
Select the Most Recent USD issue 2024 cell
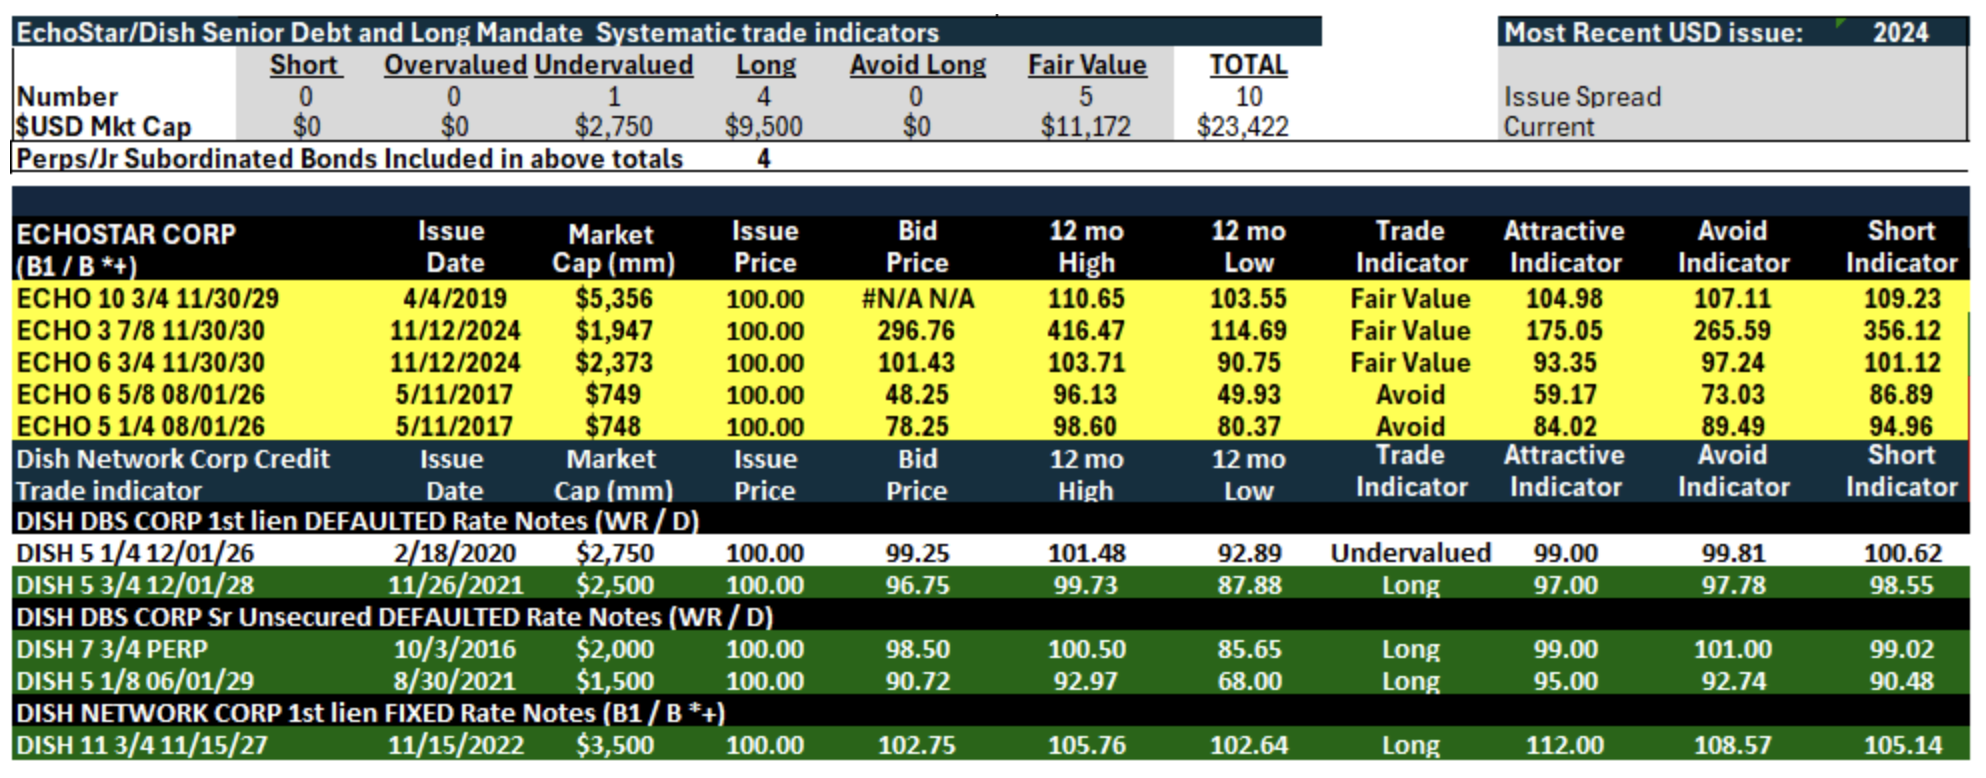click(1900, 33)
